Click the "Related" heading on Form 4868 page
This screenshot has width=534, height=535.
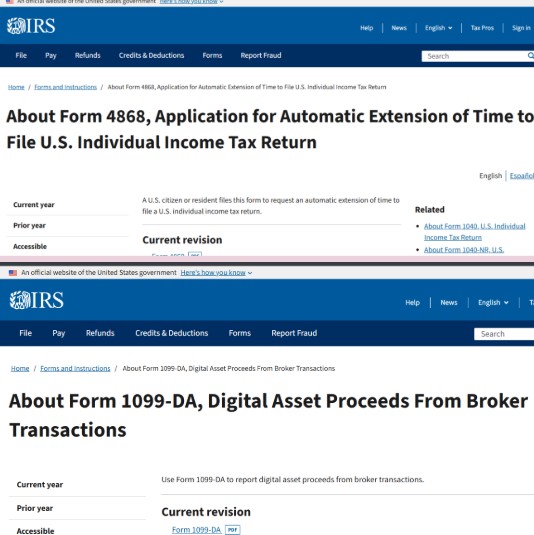point(430,209)
